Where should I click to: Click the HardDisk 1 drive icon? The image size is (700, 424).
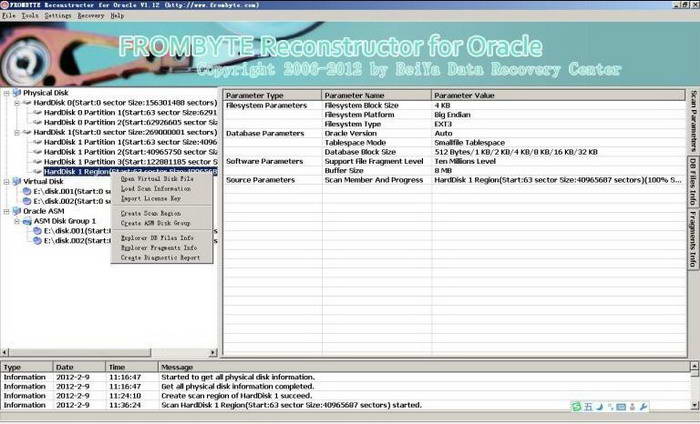click(27, 132)
